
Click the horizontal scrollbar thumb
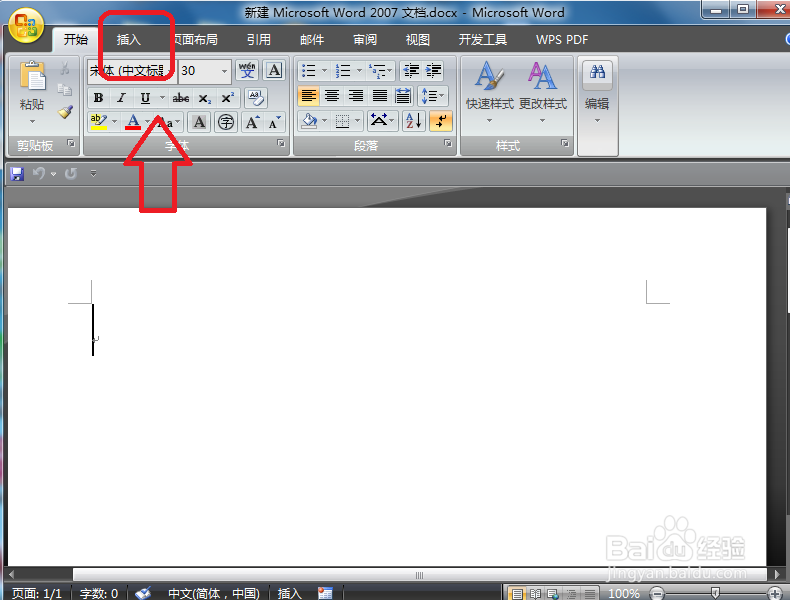[419, 575]
